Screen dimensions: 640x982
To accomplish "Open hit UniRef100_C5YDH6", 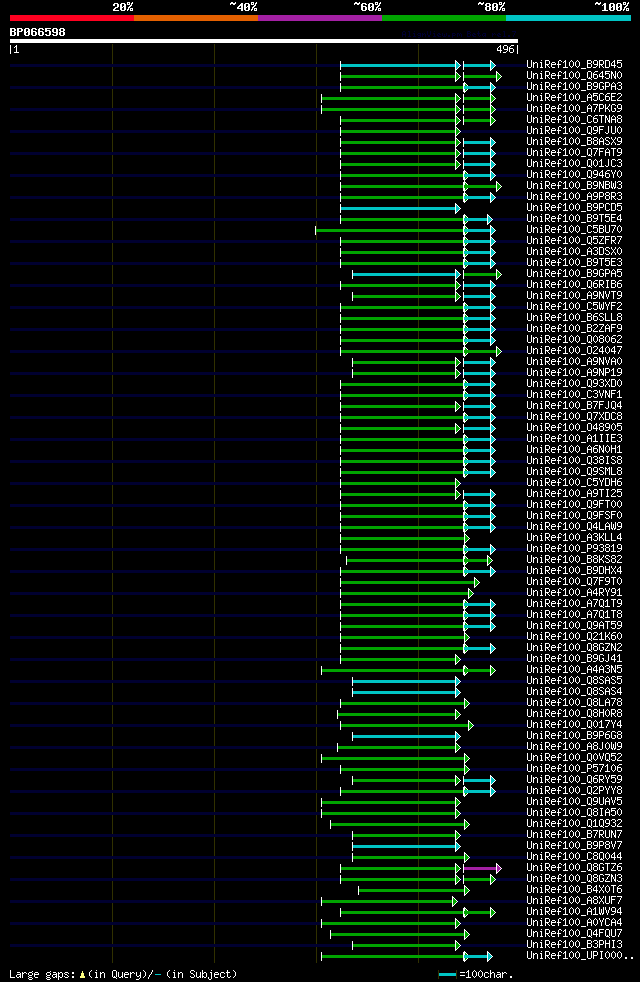I will click(x=574, y=483).
